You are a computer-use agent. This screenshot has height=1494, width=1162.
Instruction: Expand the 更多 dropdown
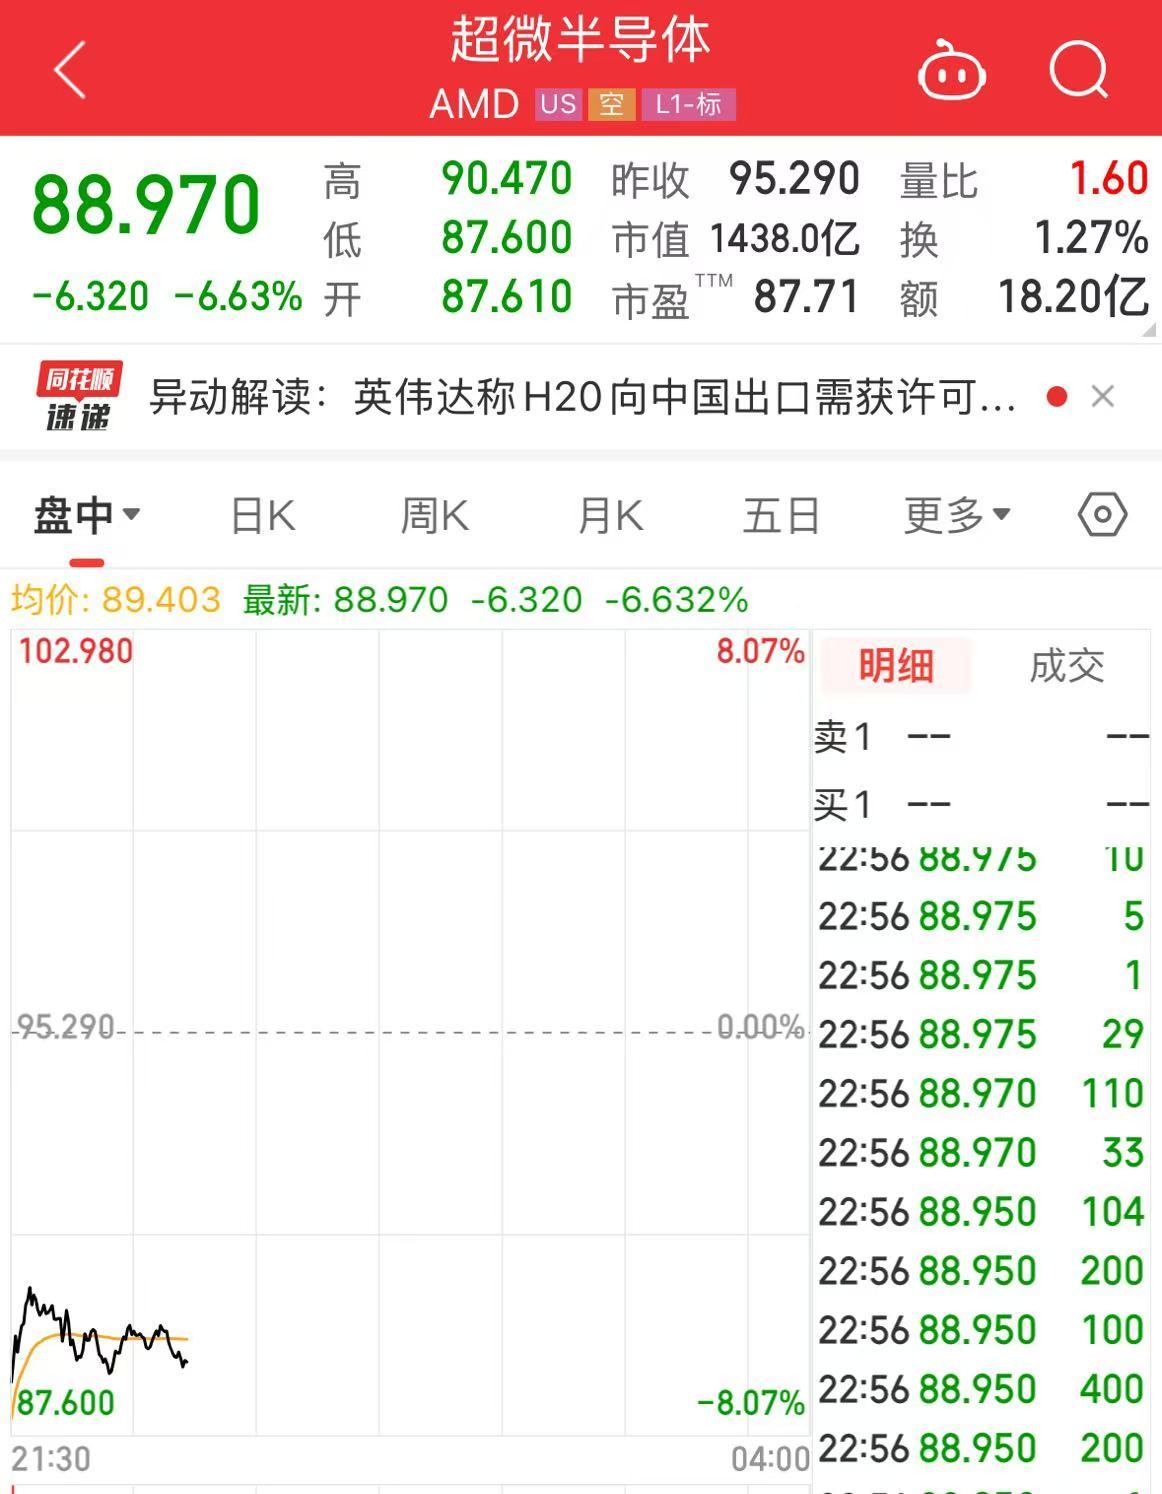(957, 516)
